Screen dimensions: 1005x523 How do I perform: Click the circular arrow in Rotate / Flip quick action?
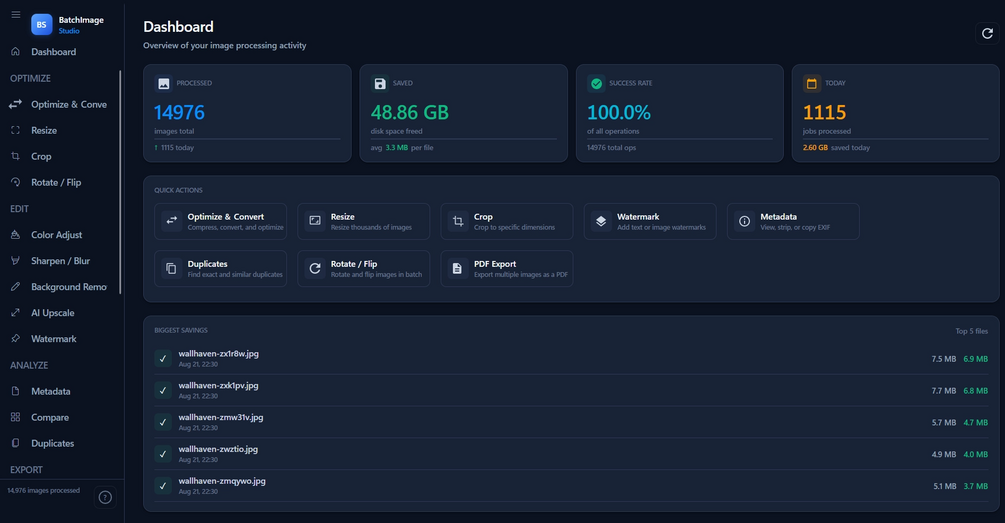pyautogui.click(x=315, y=269)
